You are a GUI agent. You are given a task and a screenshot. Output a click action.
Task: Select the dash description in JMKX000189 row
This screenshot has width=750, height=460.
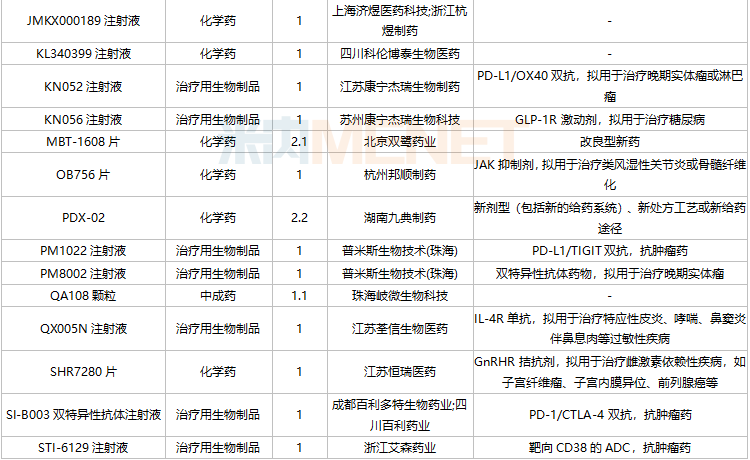pos(610,21)
